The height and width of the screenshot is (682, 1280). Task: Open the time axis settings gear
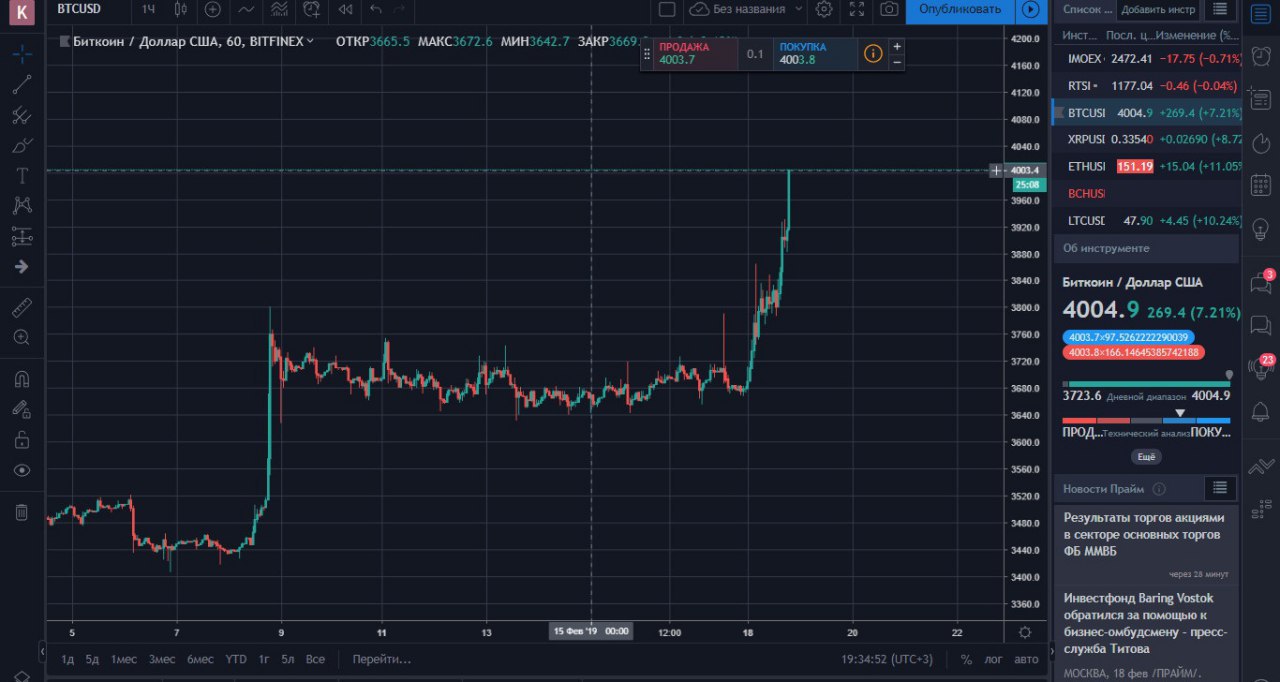click(1025, 632)
